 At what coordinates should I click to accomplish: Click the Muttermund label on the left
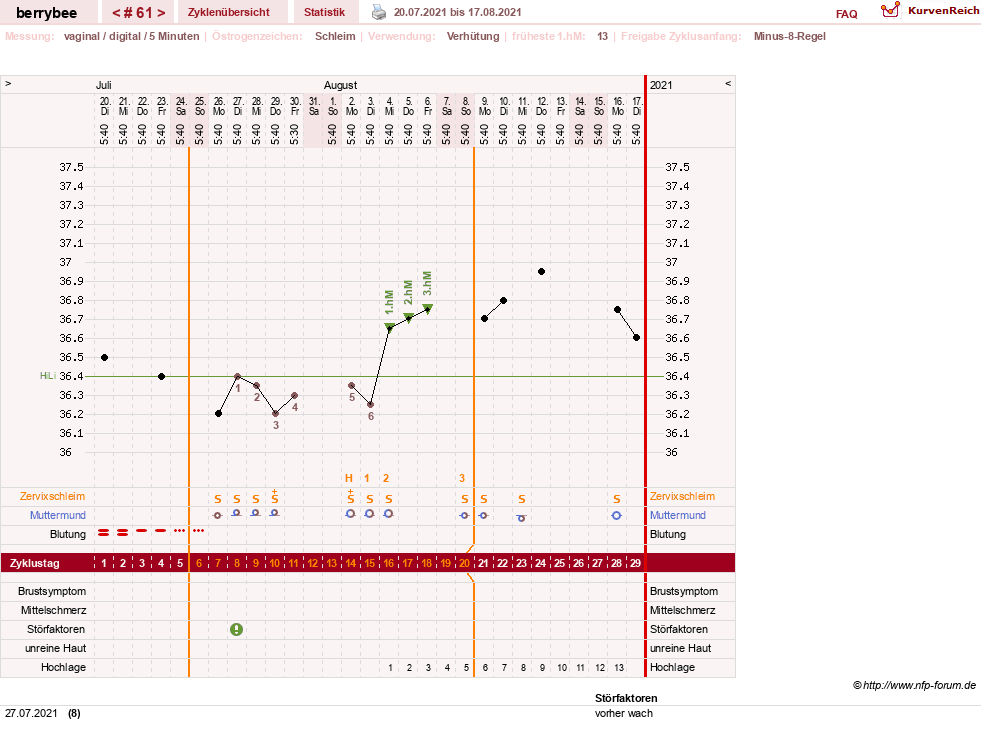(58, 515)
